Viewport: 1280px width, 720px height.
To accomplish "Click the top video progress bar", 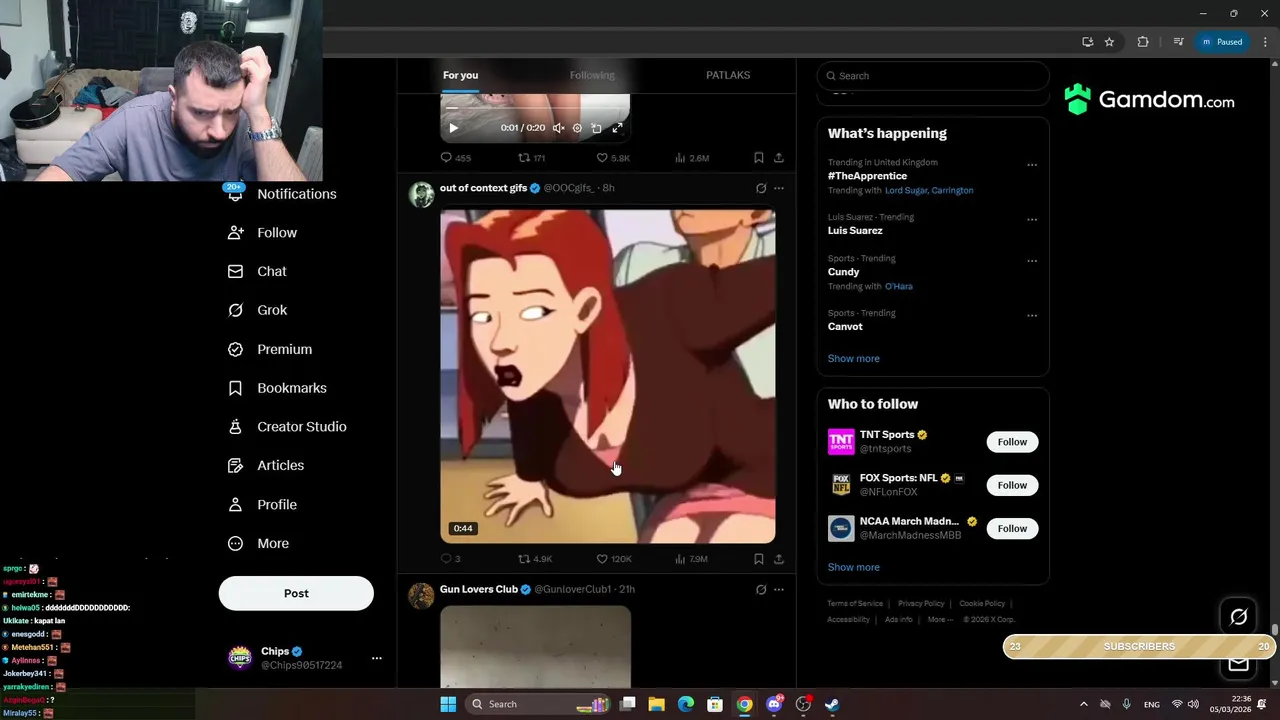I will pyautogui.click(x=535, y=108).
